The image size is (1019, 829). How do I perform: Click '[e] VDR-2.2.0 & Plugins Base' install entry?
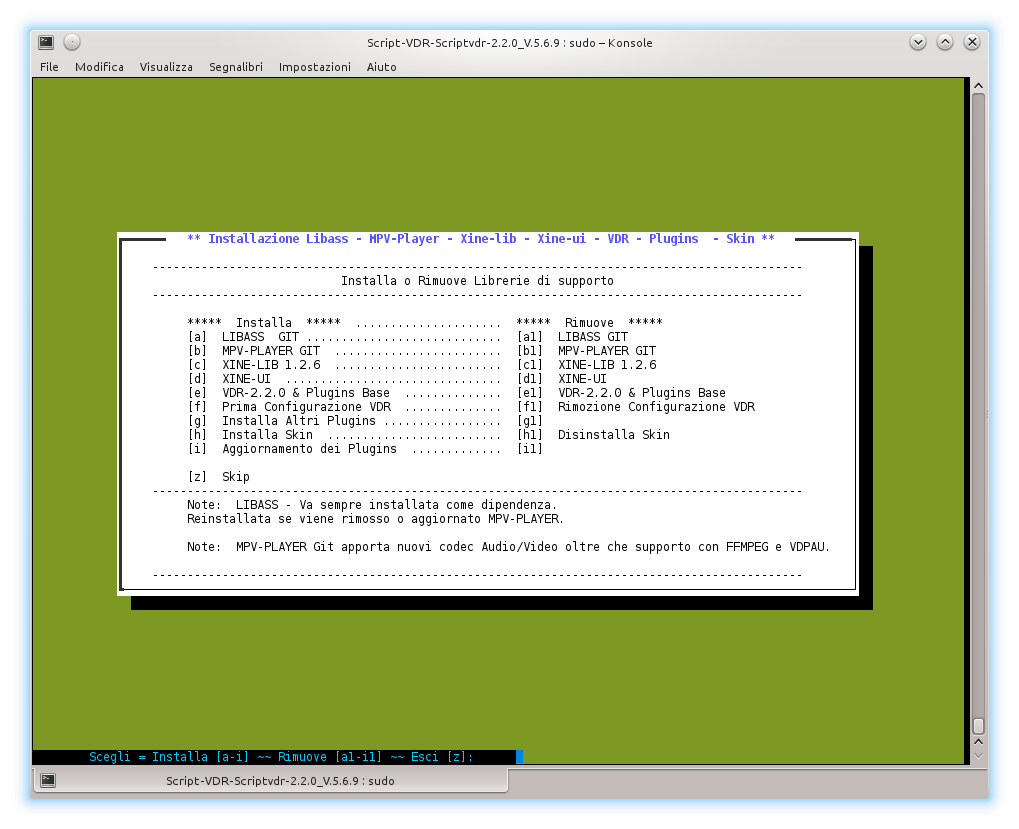(x=289, y=392)
